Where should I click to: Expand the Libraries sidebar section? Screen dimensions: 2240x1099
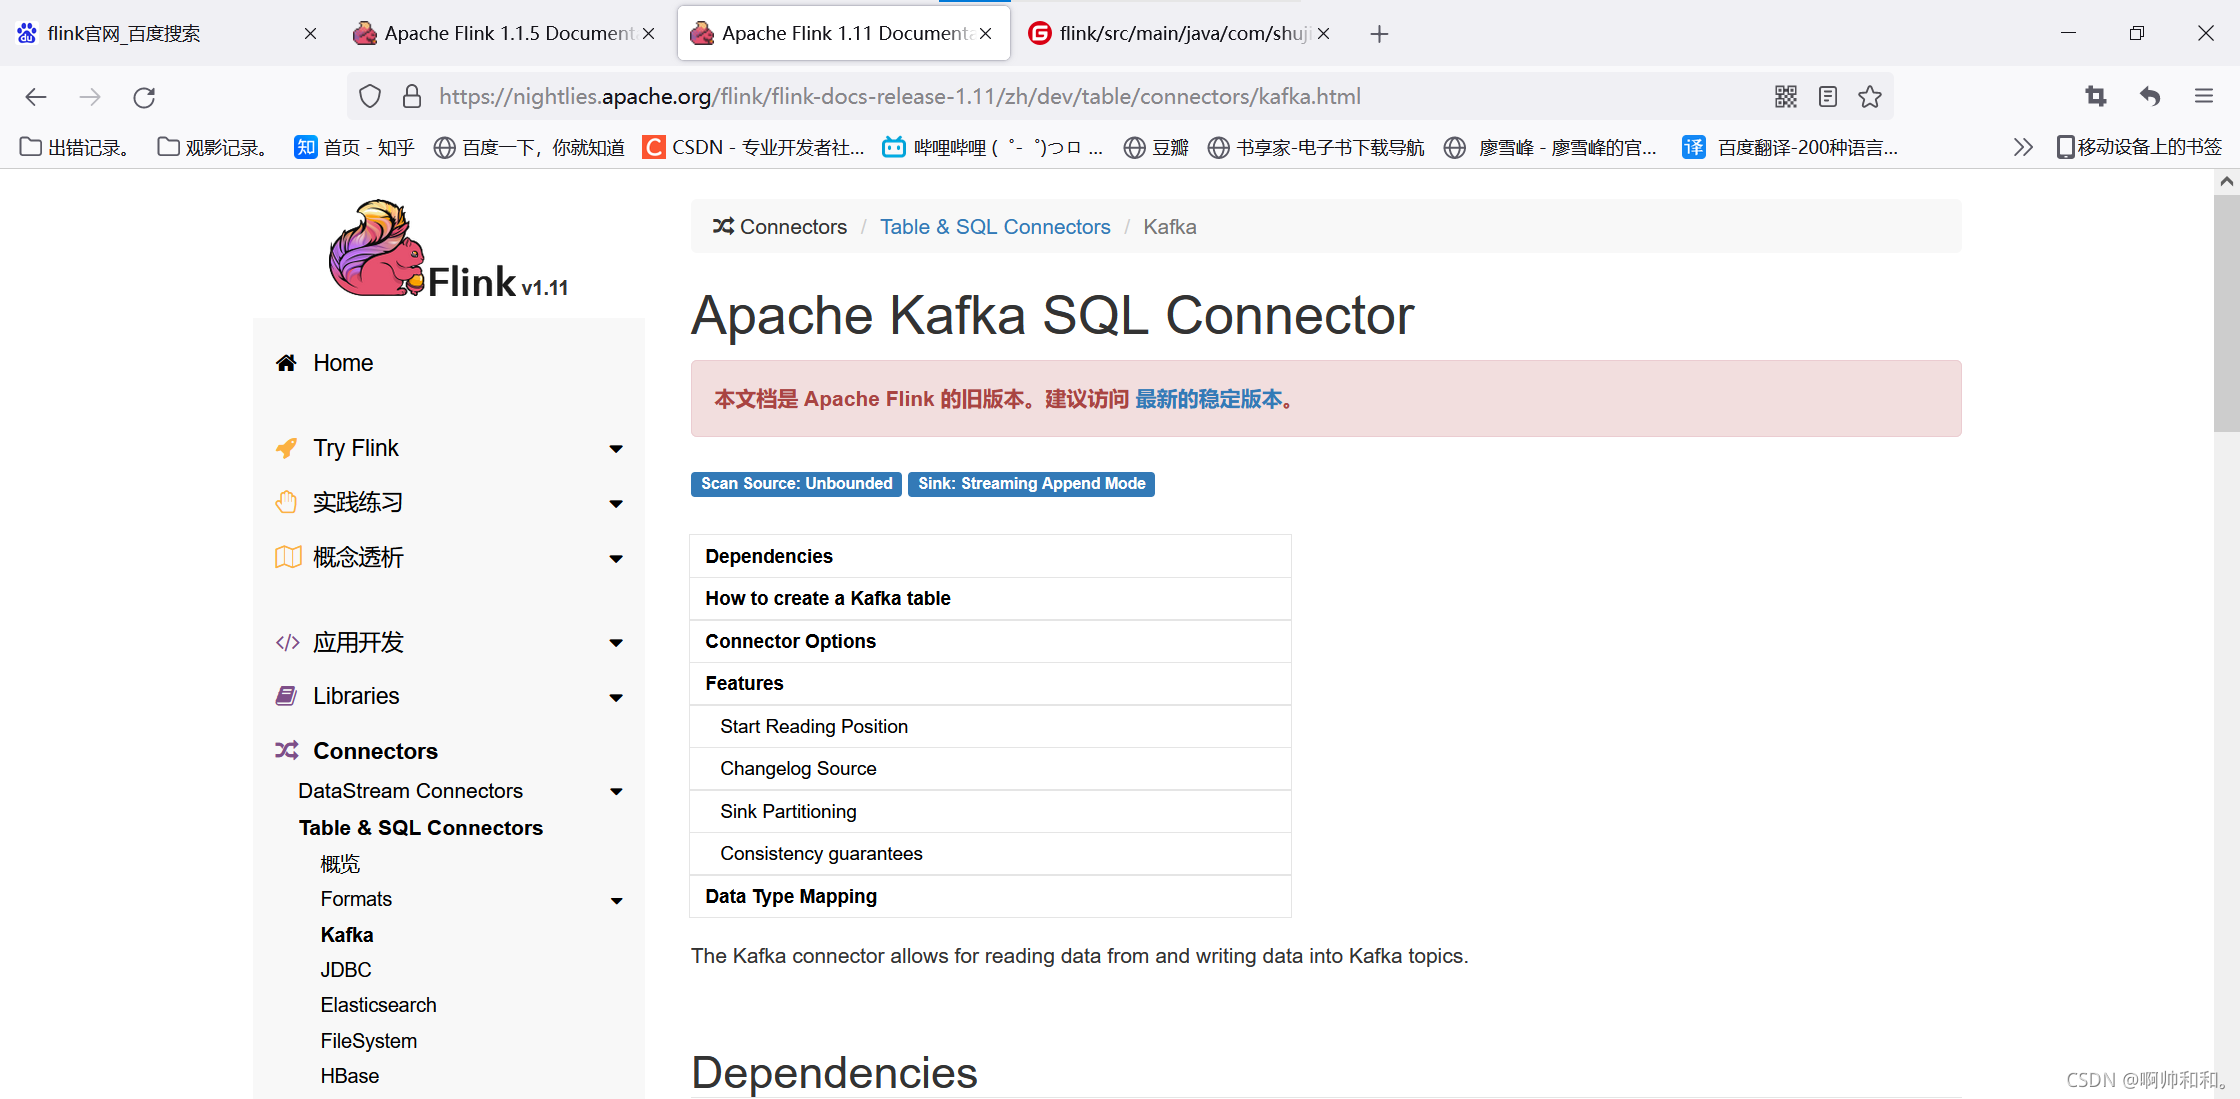(616, 697)
